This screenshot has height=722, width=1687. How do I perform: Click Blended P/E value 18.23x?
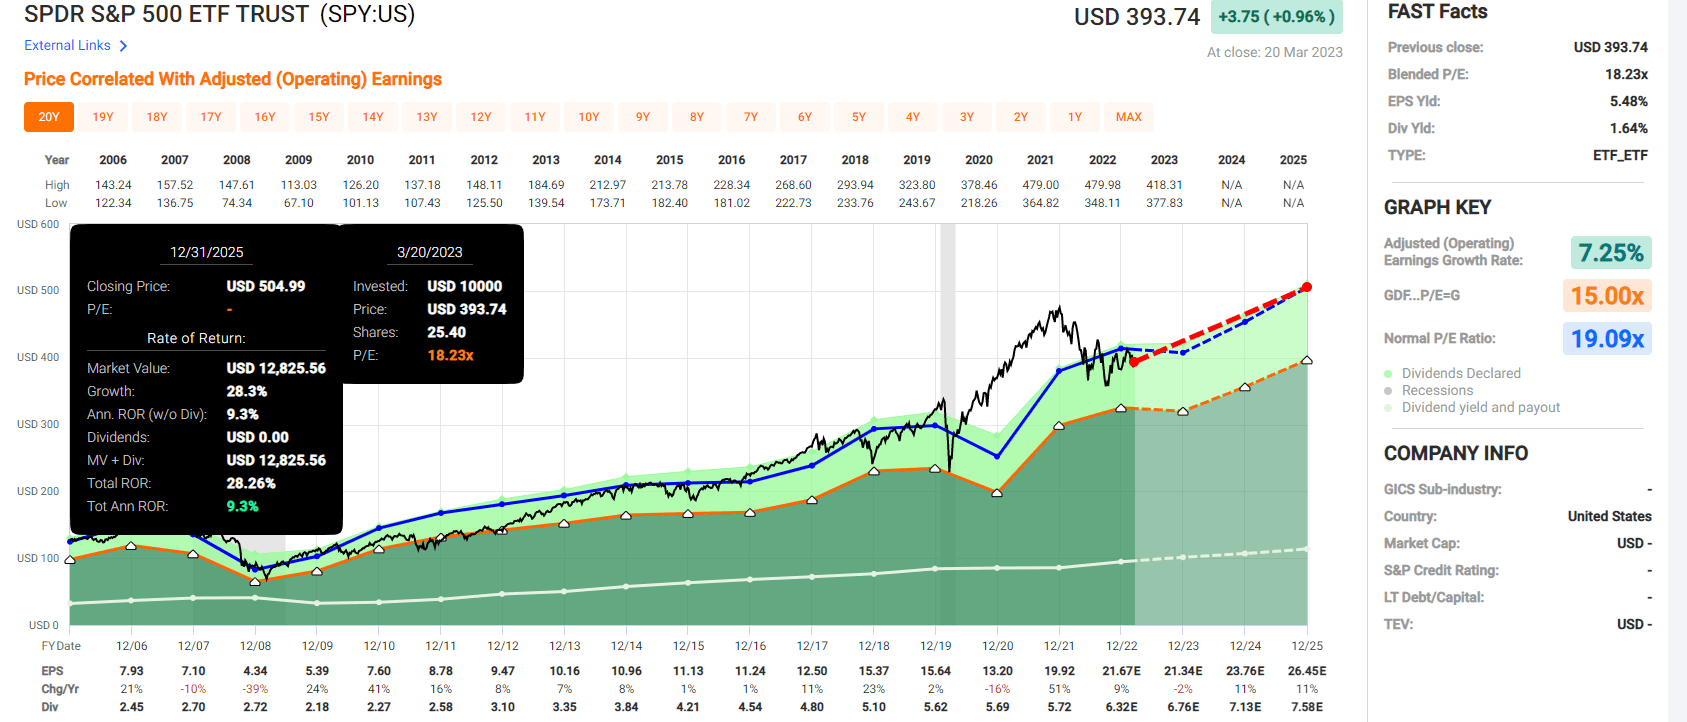[x=1626, y=74]
